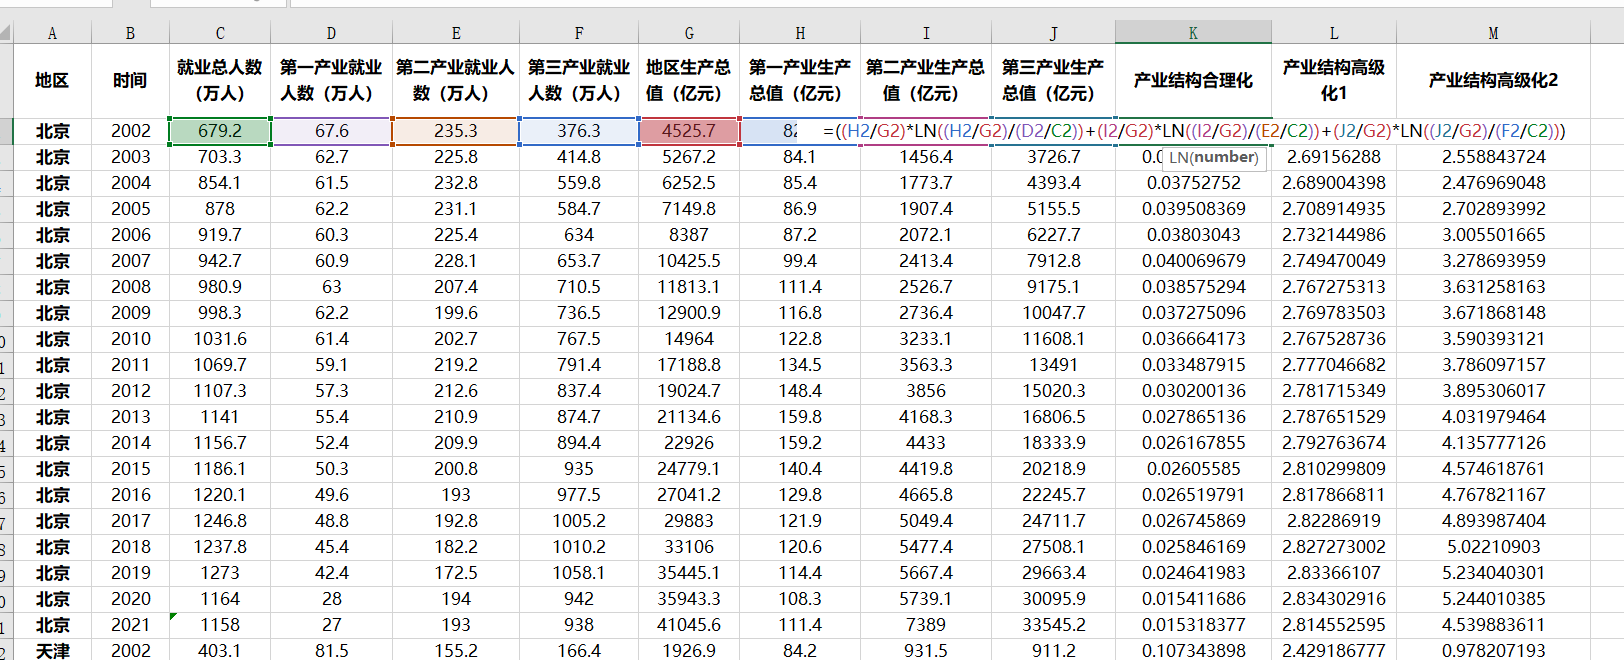
Task: Select column A header
Action: [x=52, y=33]
